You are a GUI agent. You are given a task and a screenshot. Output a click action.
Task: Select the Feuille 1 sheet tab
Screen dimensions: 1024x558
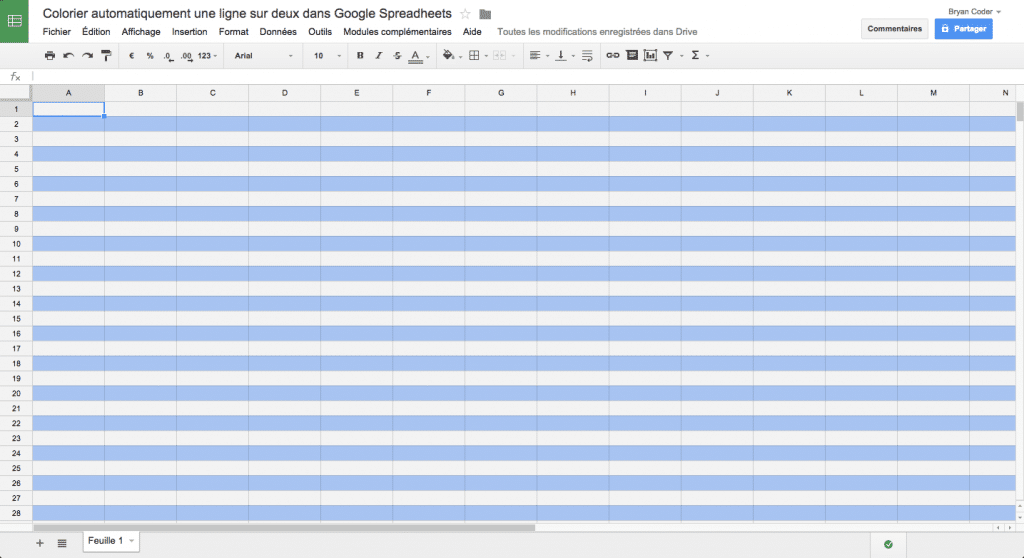pyautogui.click(x=111, y=541)
